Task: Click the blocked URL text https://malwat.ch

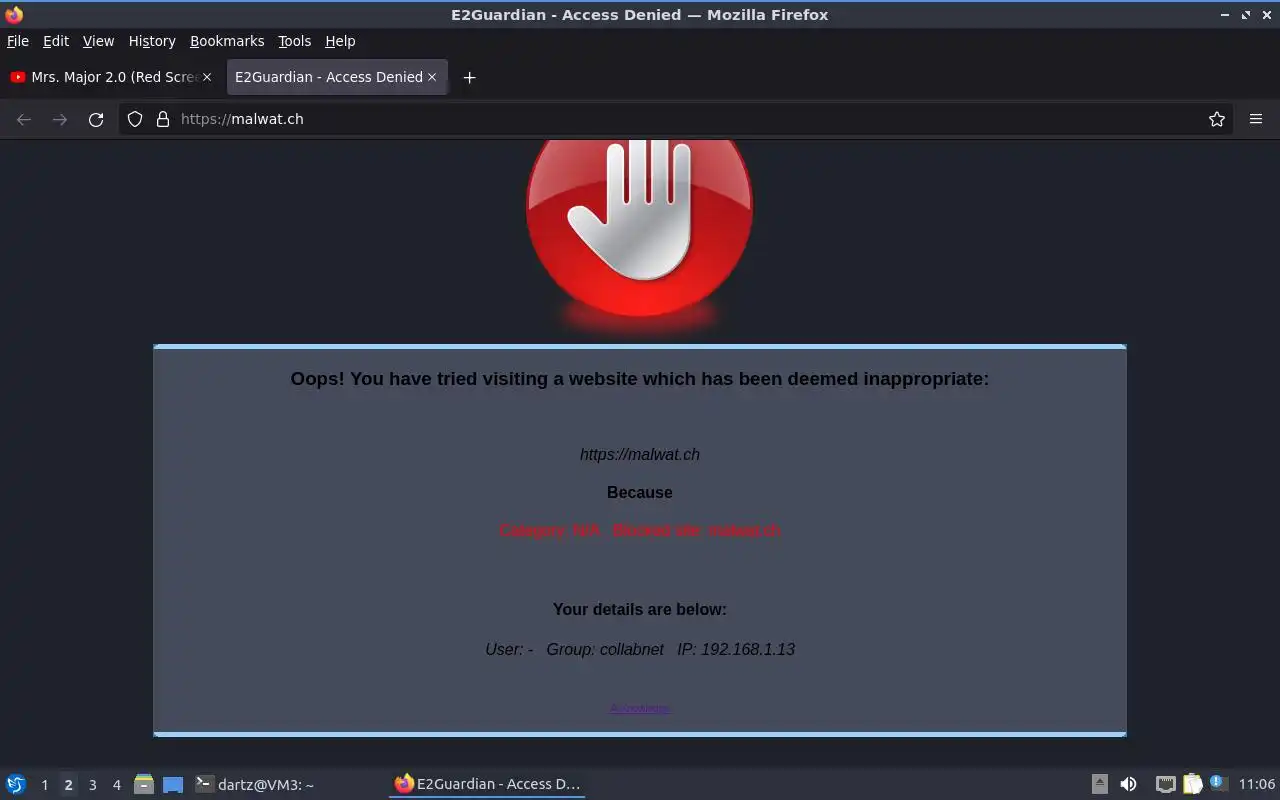Action: [640, 454]
